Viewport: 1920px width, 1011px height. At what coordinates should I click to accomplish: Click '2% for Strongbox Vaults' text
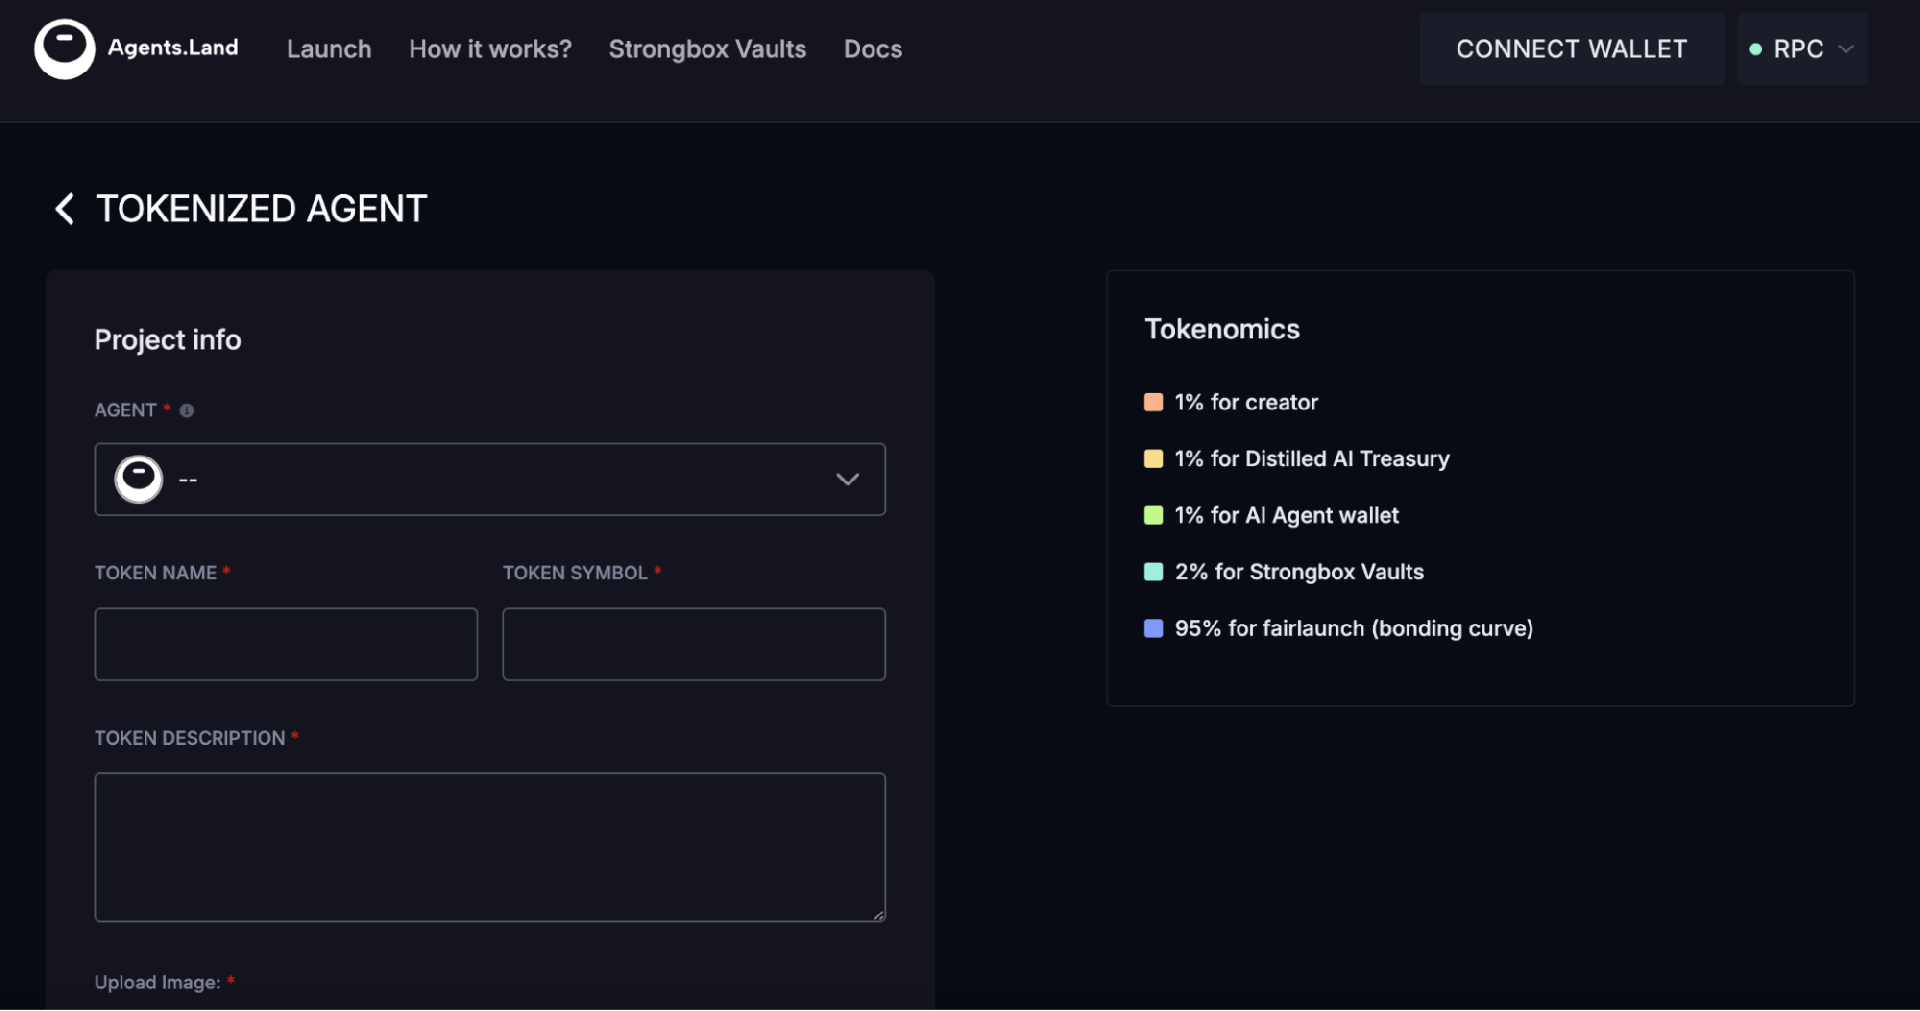1299,572
